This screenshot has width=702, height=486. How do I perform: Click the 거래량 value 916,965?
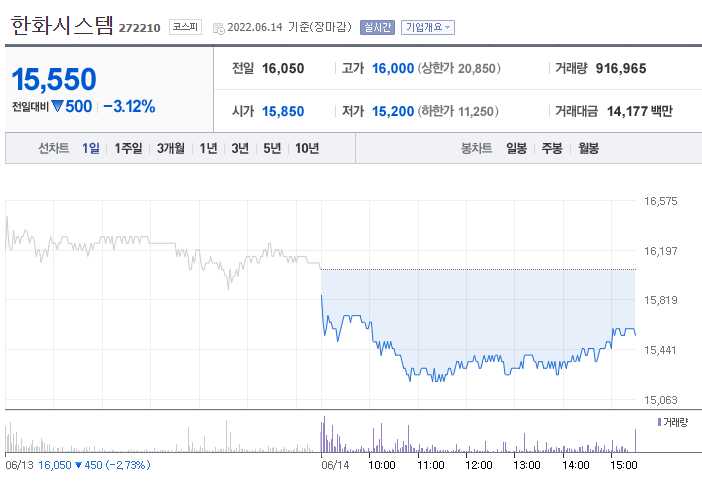621,68
